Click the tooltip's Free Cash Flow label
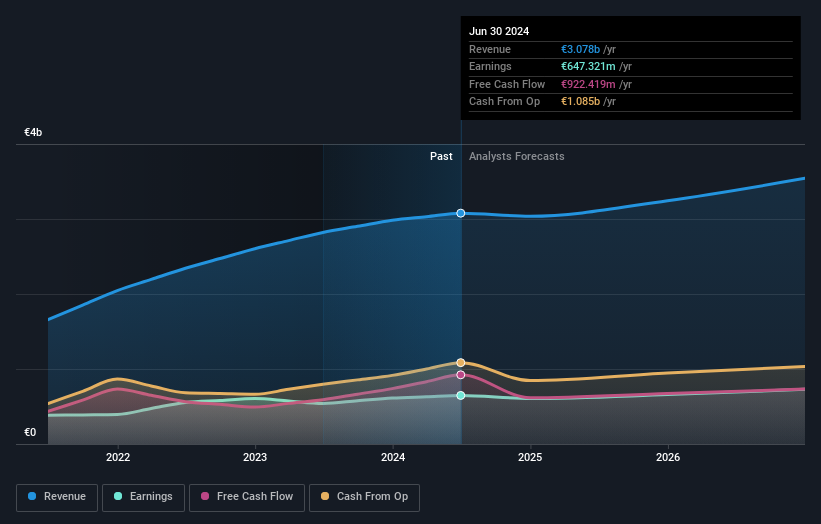Image resolution: width=821 pixels, height=524 pixels. click(x=507, y=84)
